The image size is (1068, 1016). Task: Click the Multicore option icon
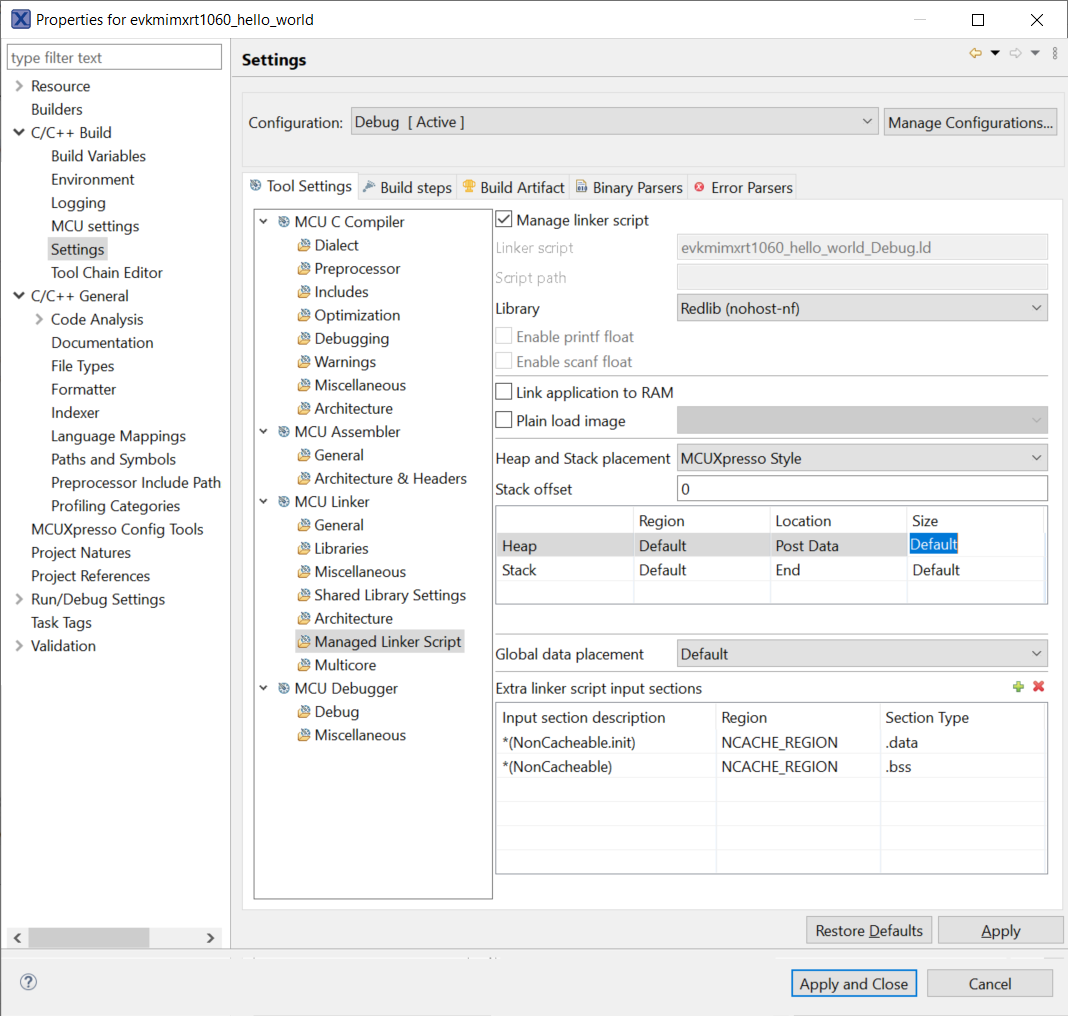click(304, 665)
